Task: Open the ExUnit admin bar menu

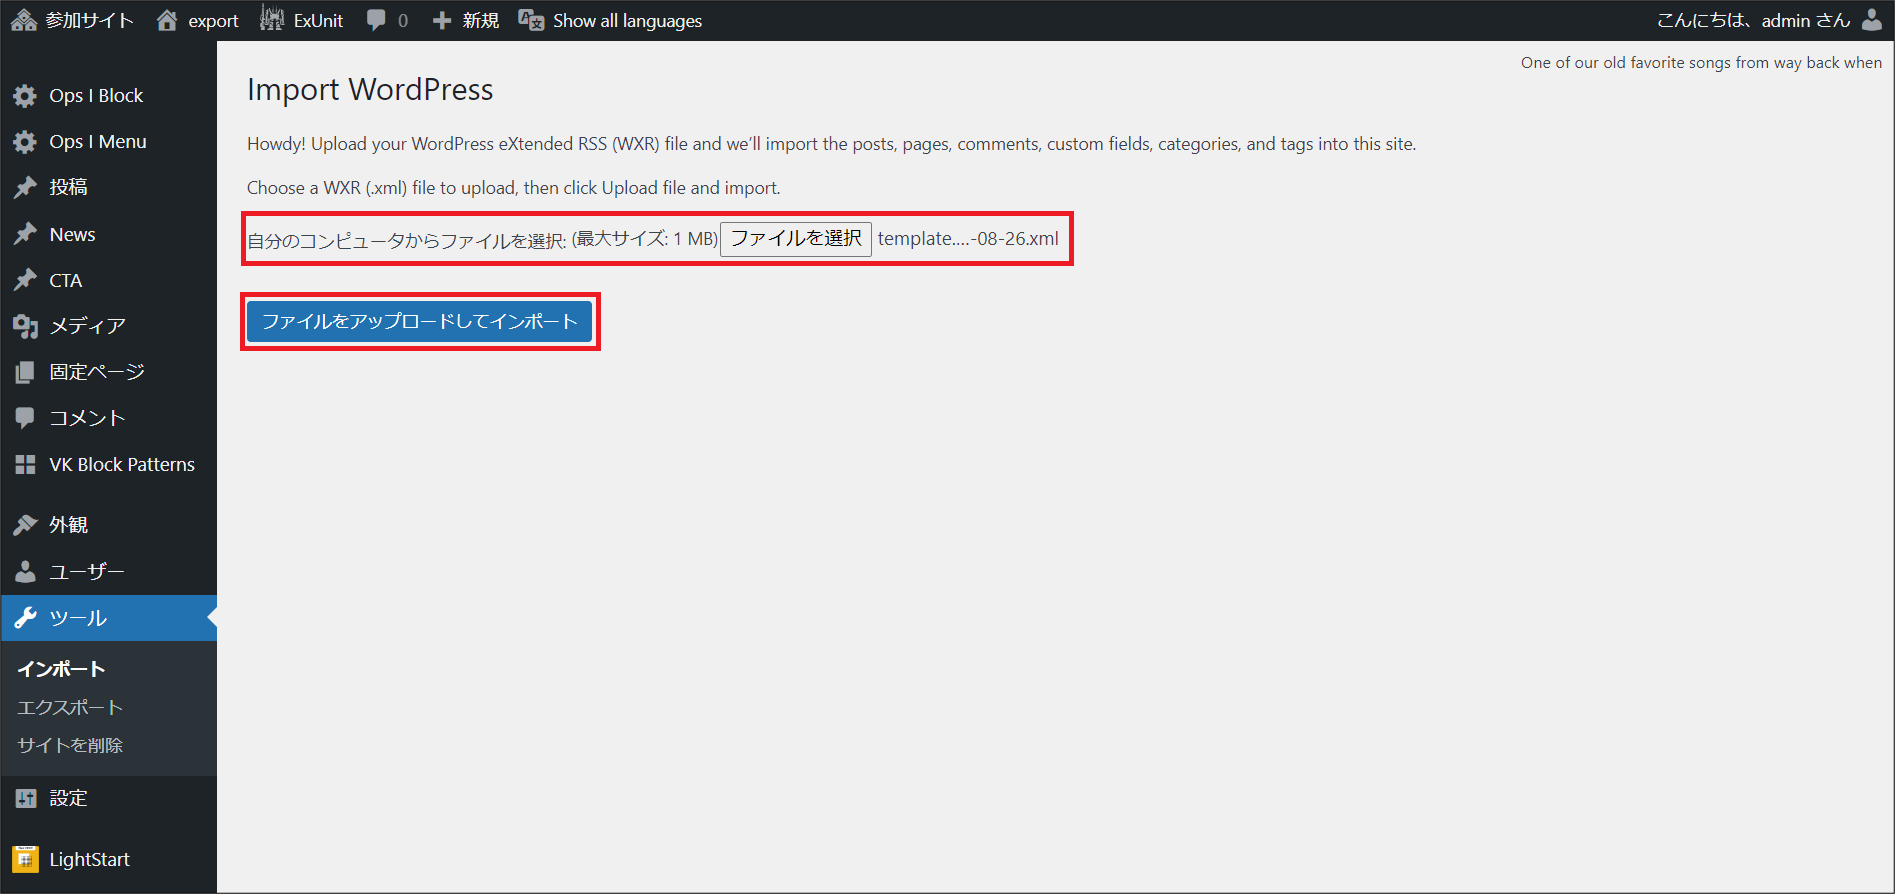Action: point(301,20)
